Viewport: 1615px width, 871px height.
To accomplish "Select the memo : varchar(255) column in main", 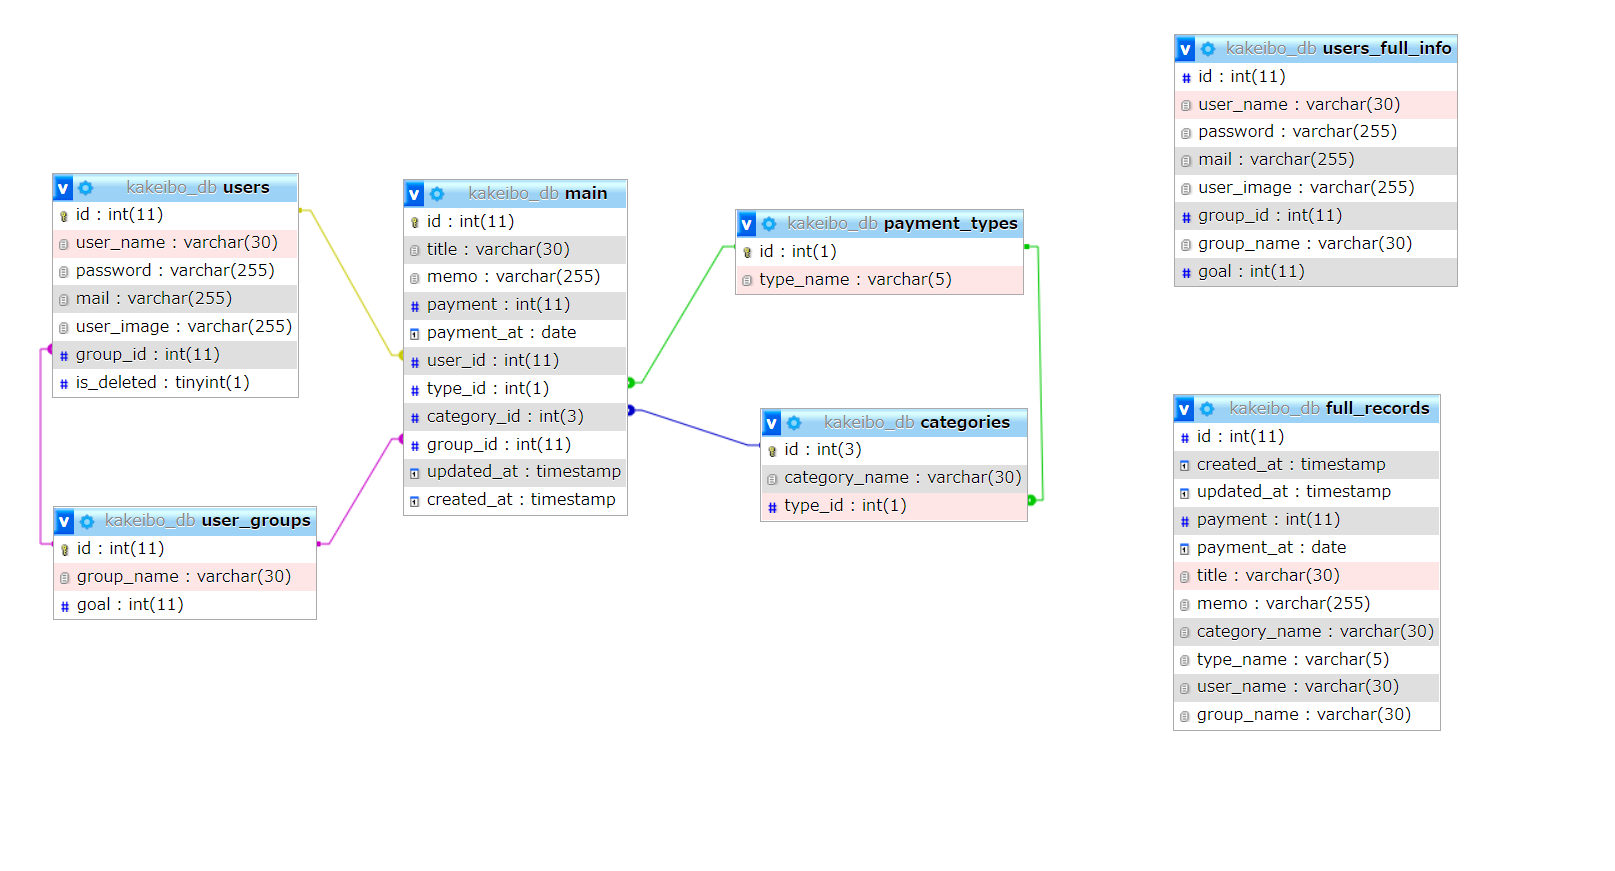I will point(515,276).
